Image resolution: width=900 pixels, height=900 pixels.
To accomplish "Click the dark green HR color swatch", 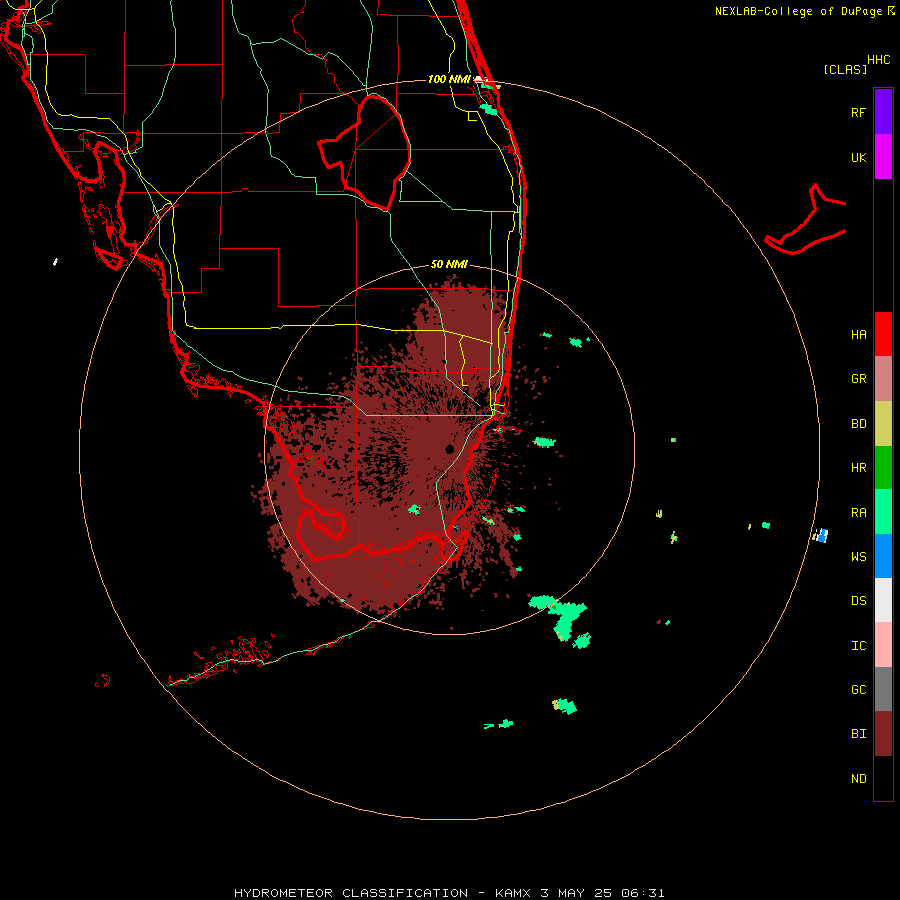I will 883,468.
